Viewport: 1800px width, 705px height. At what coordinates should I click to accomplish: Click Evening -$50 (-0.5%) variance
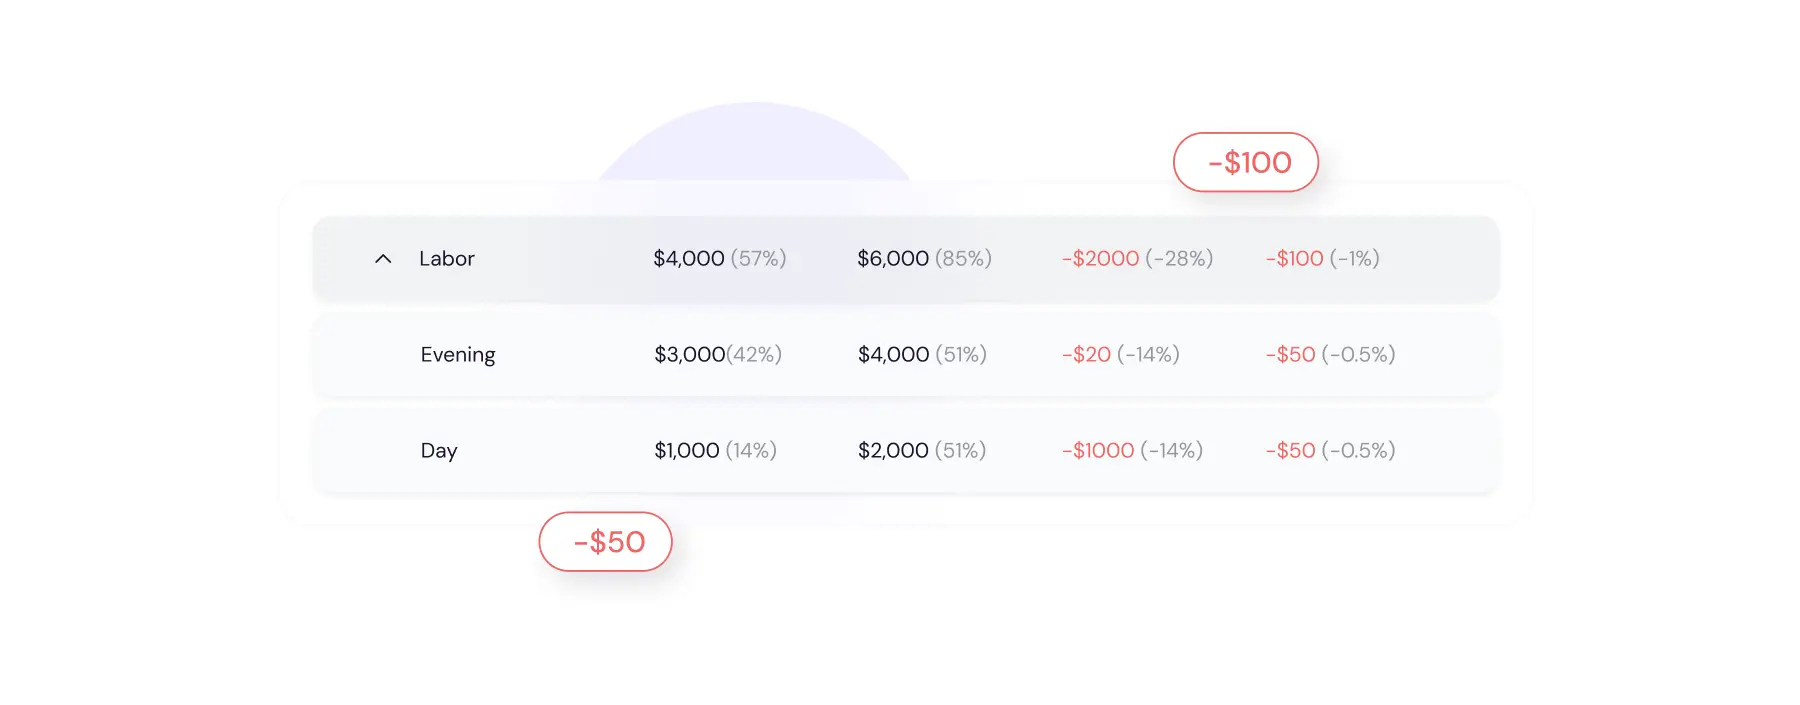point(1331,355)
